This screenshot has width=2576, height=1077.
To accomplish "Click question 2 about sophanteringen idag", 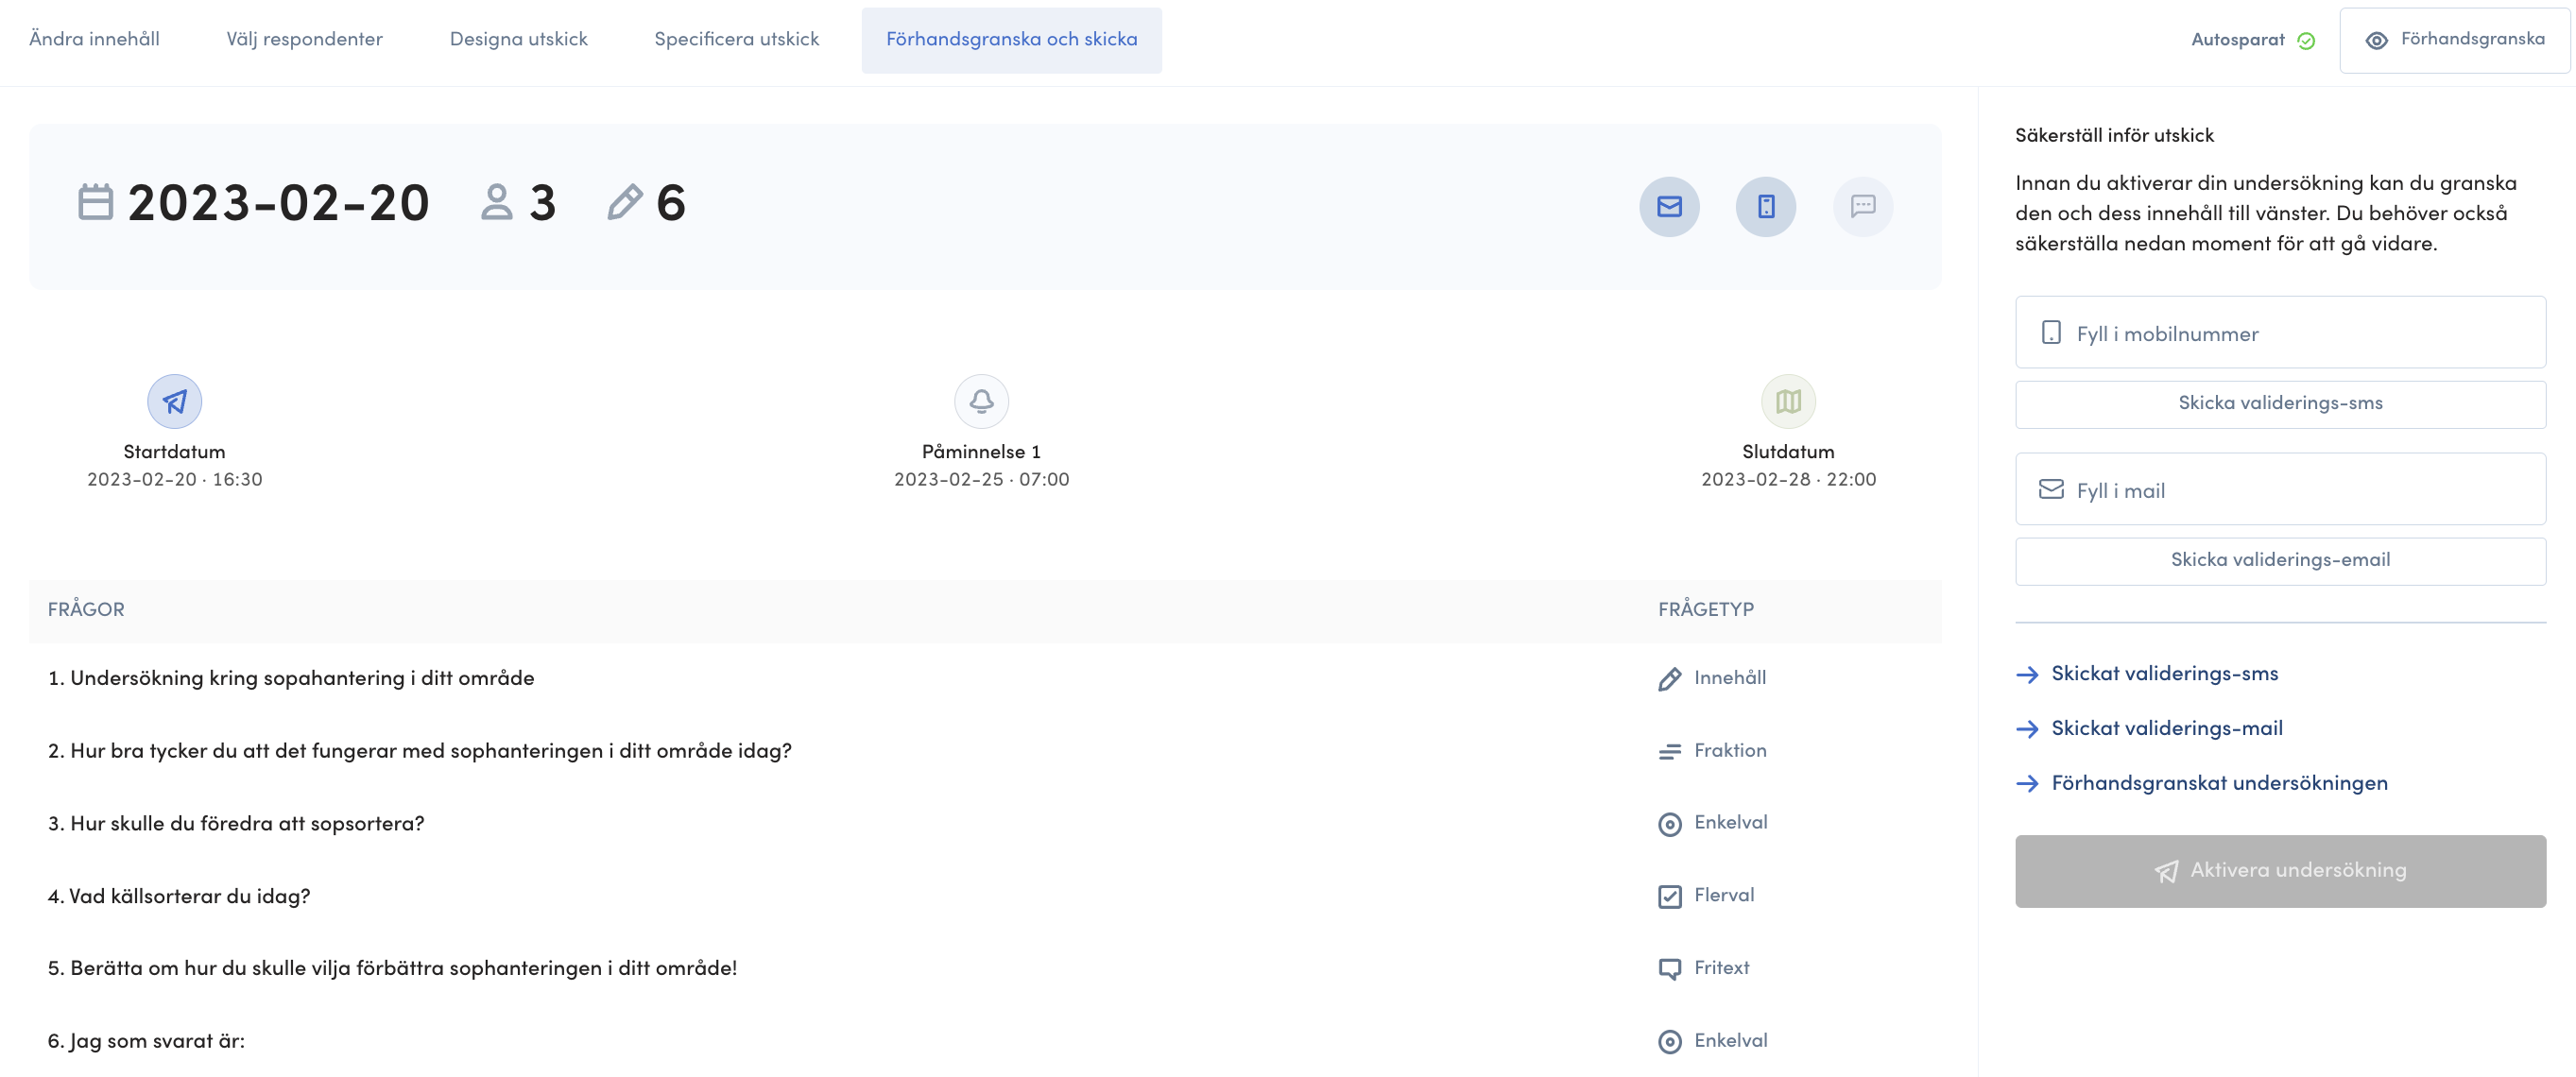I will pyautogui.click(x=419, y=752).
